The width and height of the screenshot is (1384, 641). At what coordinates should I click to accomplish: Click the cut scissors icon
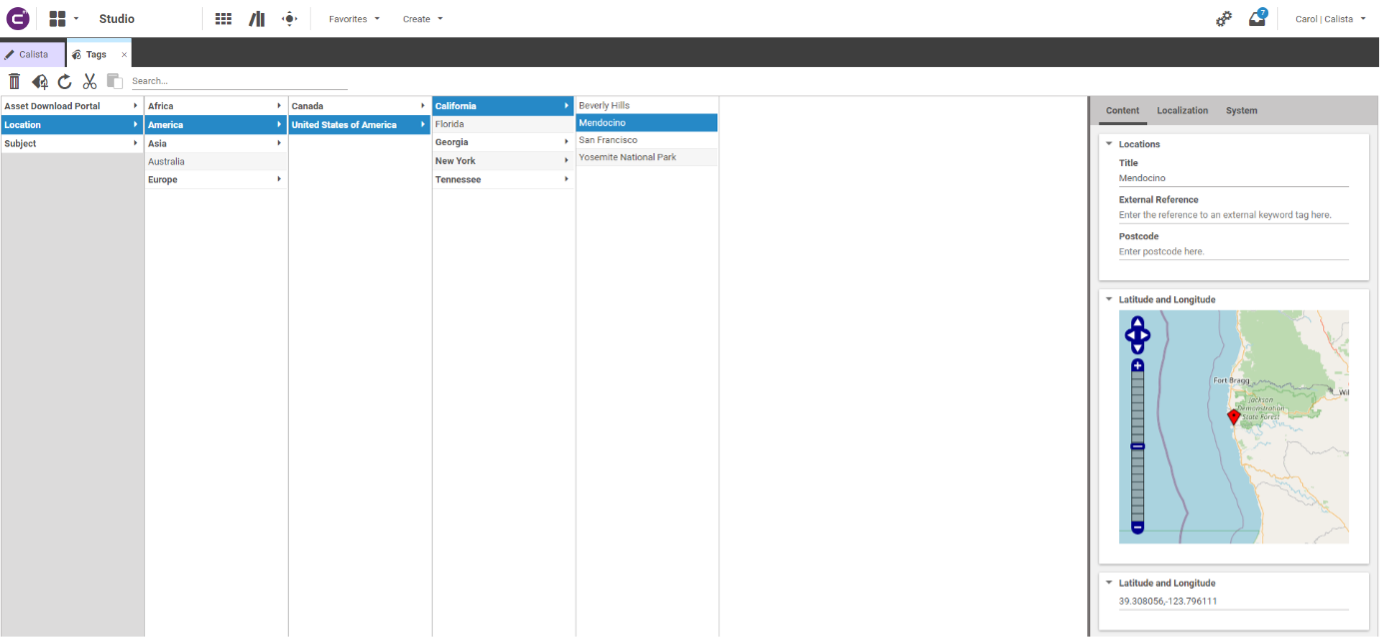tap(90, 81)
